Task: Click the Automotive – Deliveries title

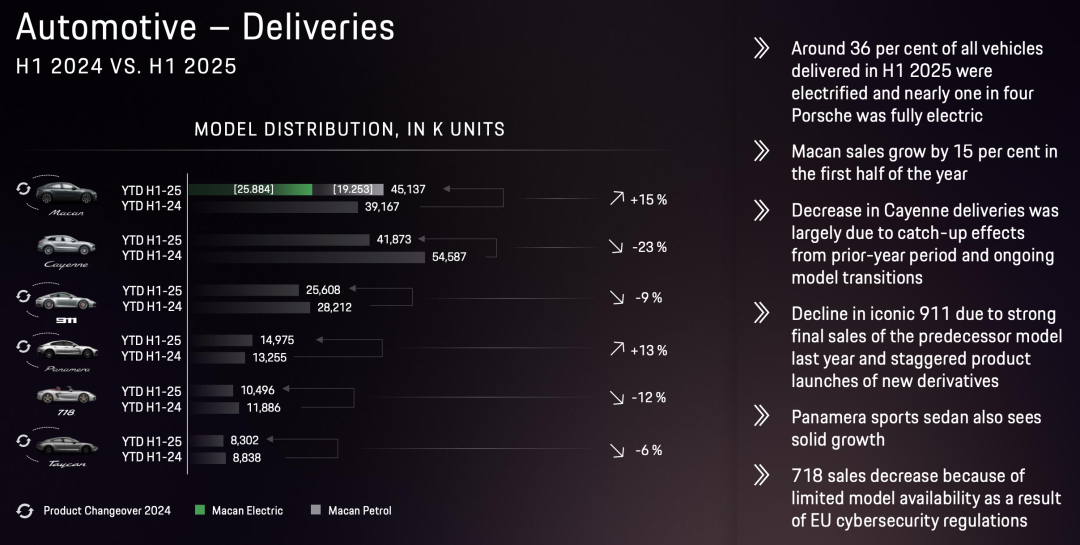Action: click(x=205, y=28)
